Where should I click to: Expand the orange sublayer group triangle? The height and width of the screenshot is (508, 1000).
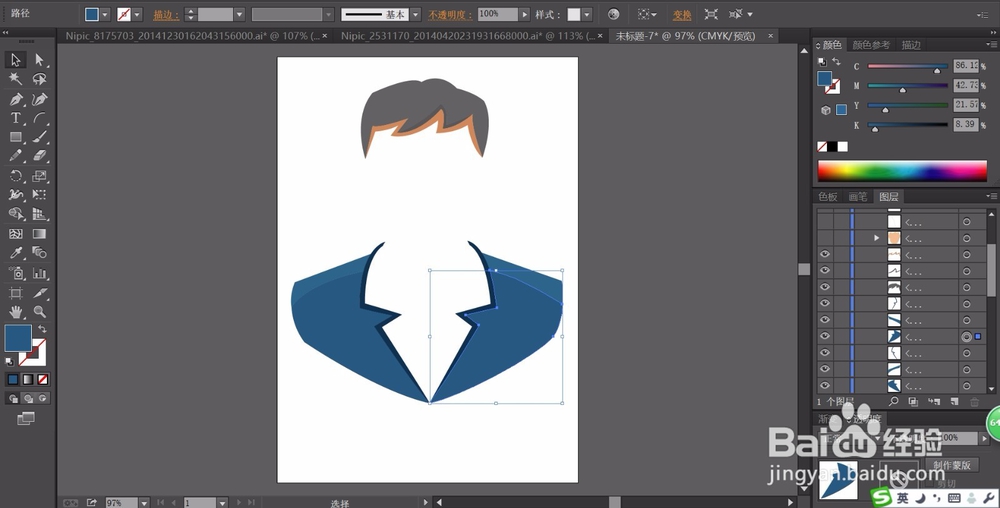tap(877, 238)
